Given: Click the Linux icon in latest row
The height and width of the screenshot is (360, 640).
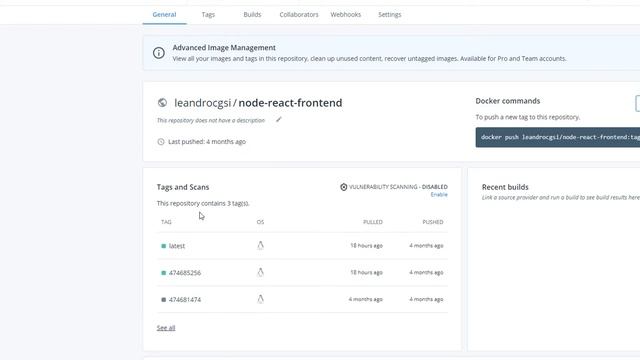Looking at the screenshot, I should [260, 245].
